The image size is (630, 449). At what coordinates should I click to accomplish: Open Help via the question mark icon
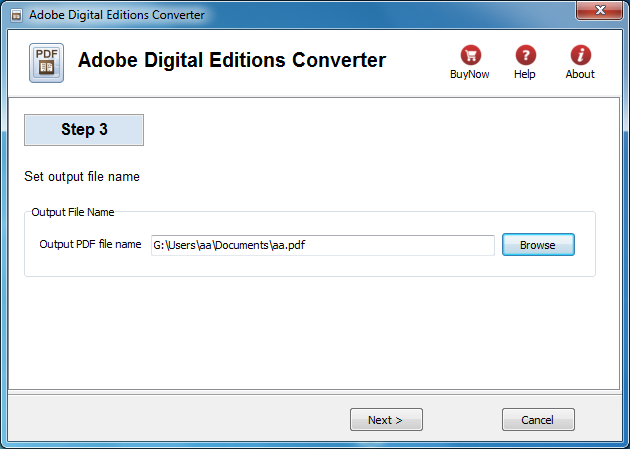(x=526, y=55)
